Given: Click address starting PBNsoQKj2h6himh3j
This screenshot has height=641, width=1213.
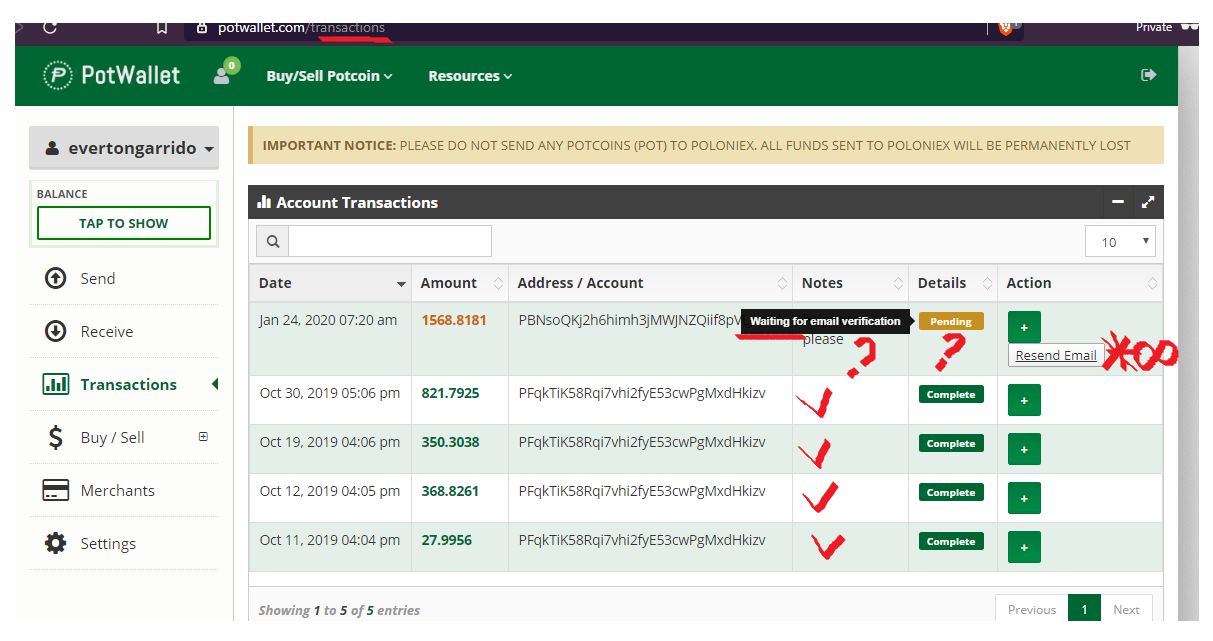Looking at the screenshot, I should pos(630,320).
